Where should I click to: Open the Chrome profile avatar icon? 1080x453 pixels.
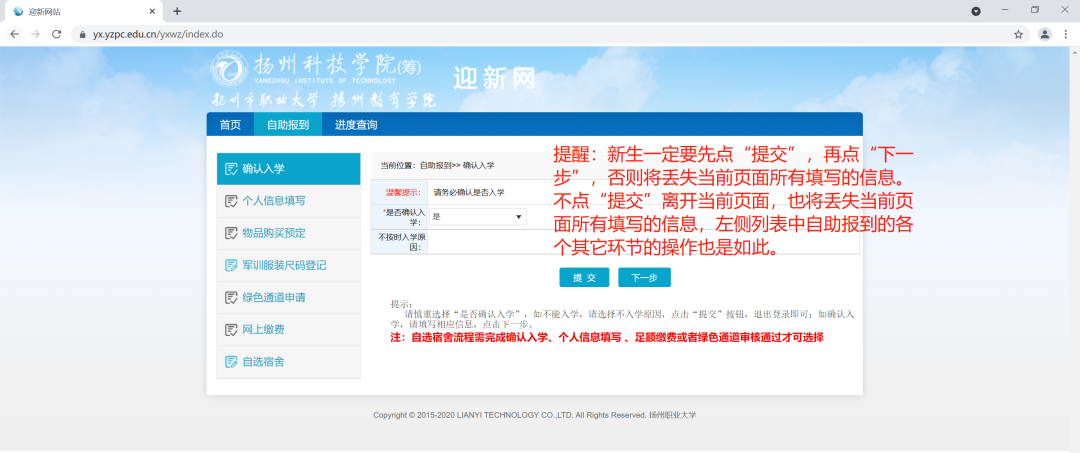pos(1045,34)
